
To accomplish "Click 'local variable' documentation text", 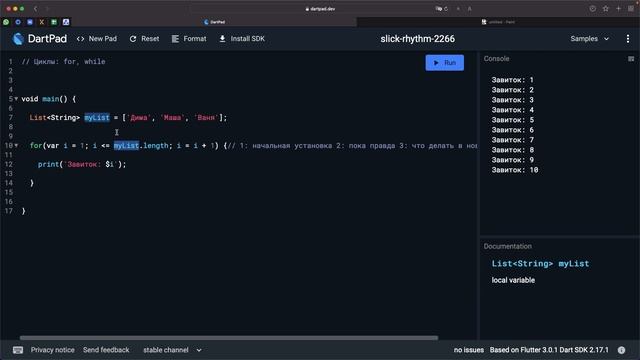I will [513, 280].
